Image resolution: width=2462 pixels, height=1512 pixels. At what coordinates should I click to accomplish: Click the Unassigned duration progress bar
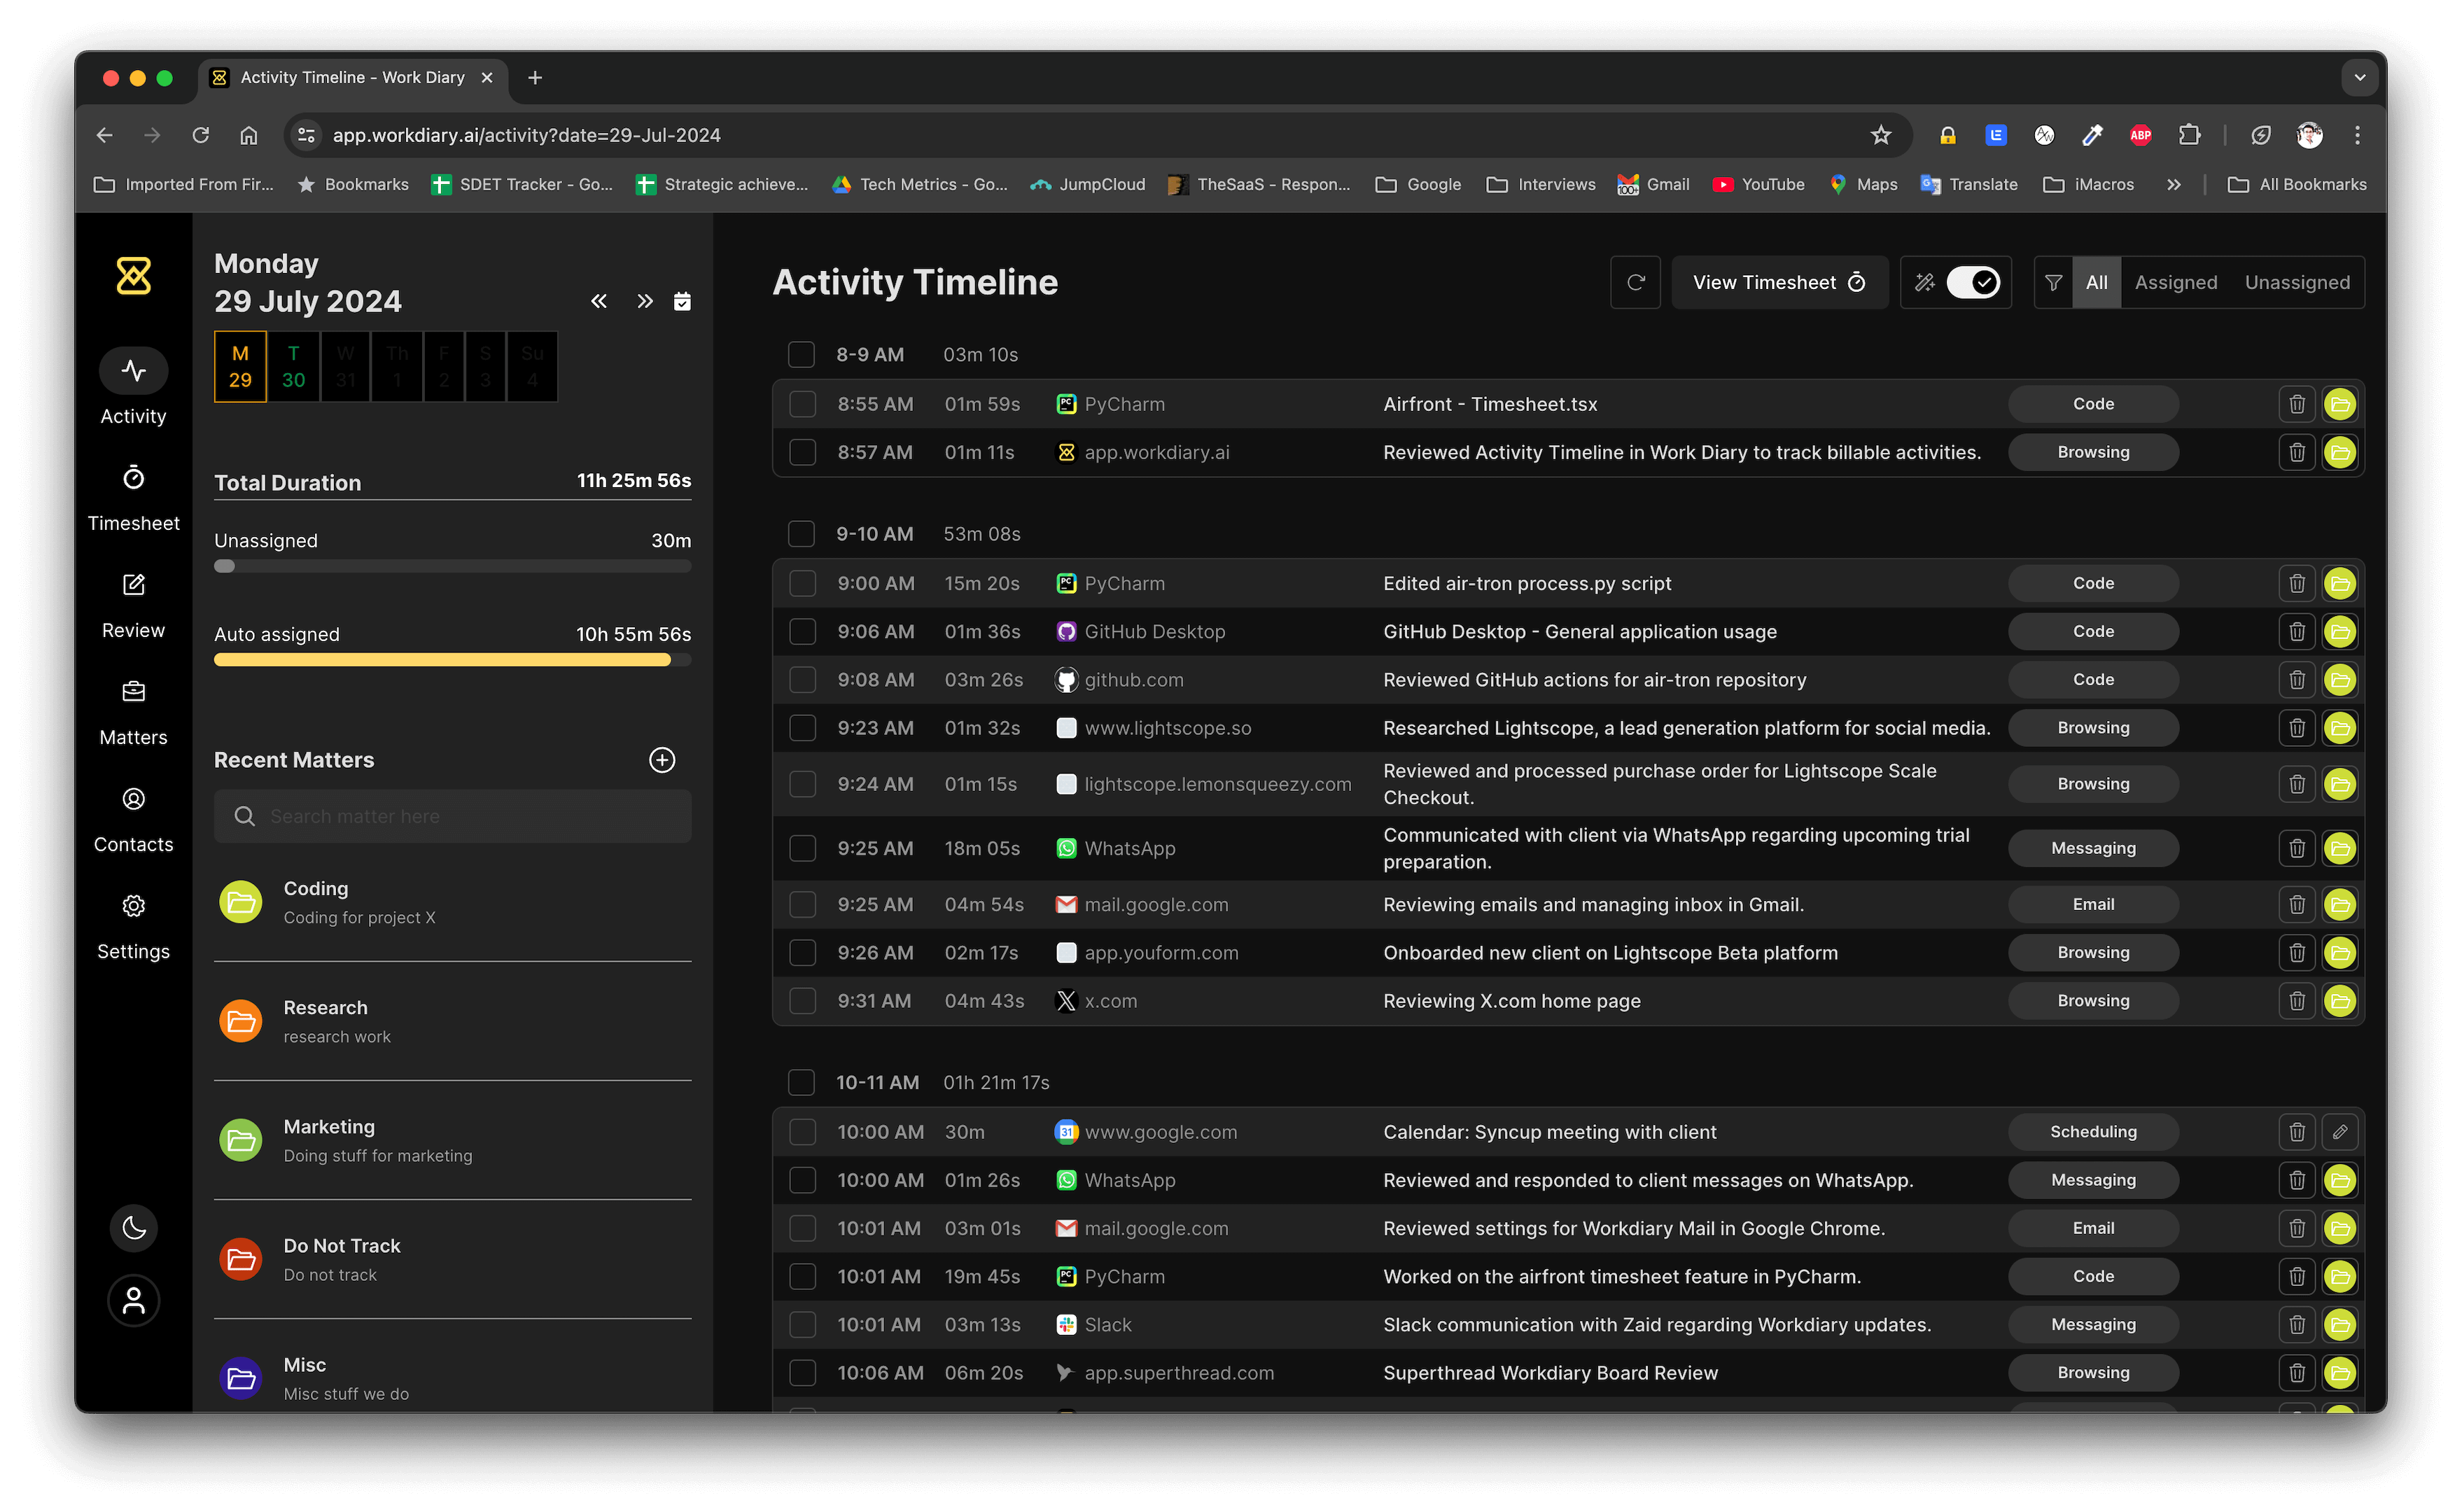[x=453, y=566]
